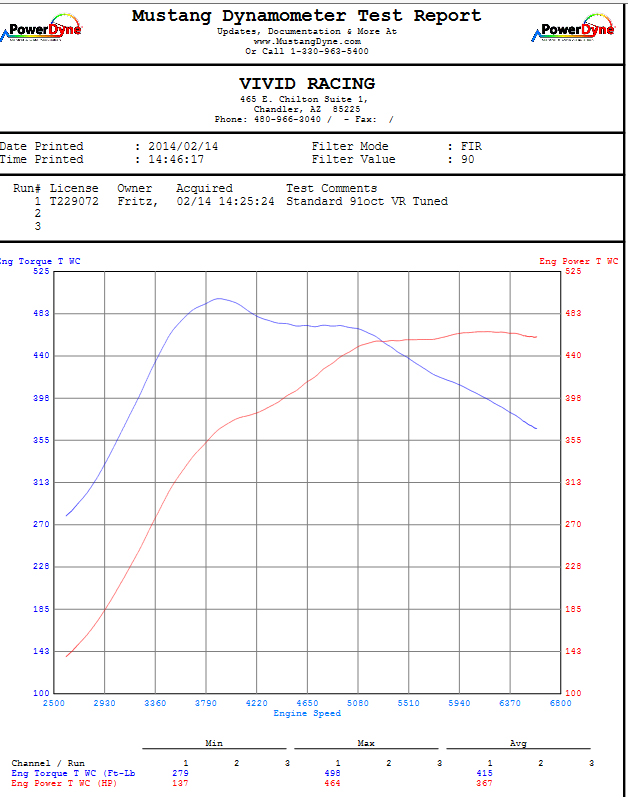628x798 pixels.
Task: Click the 4650 tick on the engine speed axis
Action: (307, 703)
